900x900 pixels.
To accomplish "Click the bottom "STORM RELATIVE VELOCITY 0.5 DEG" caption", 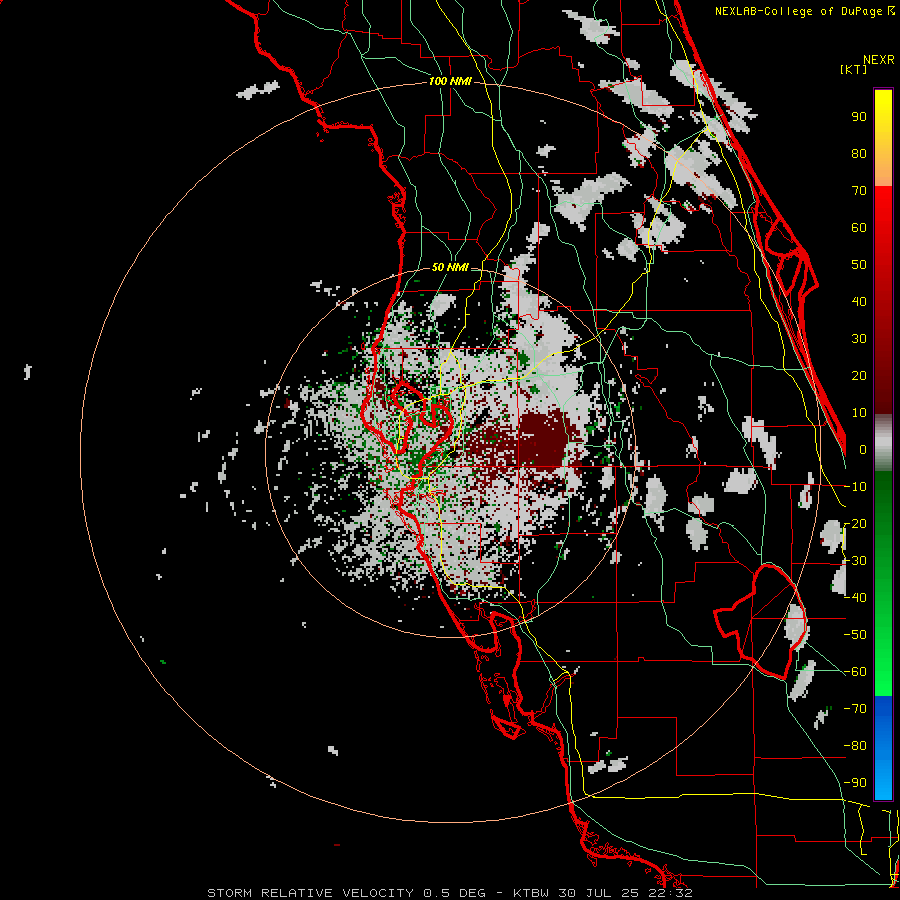I will (346, 893).
